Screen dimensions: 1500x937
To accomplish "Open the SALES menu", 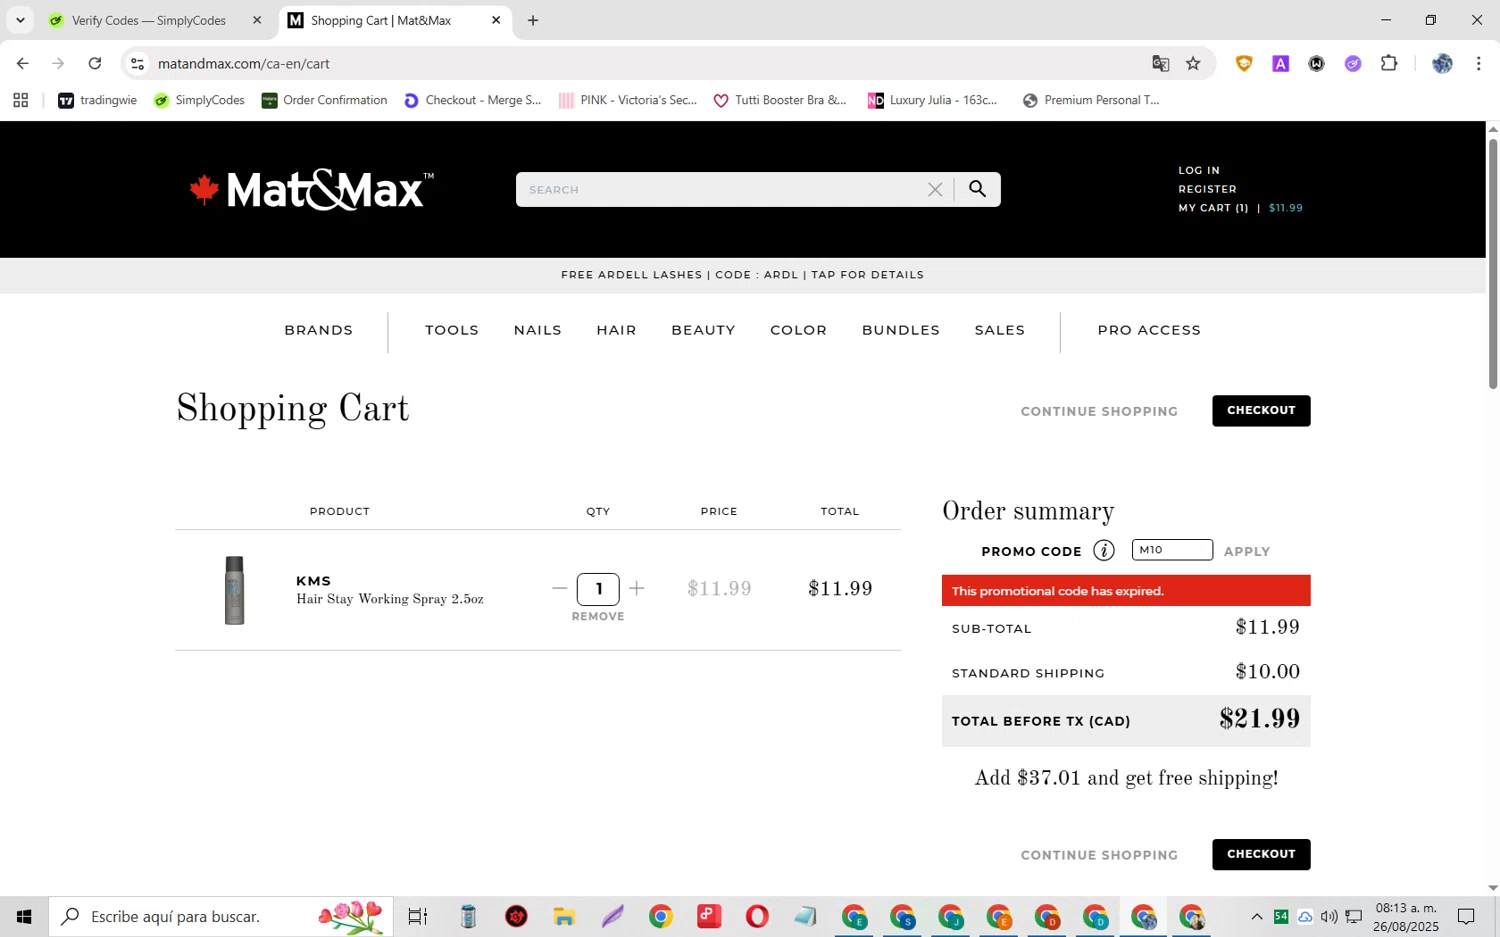I will (1000, 330).
